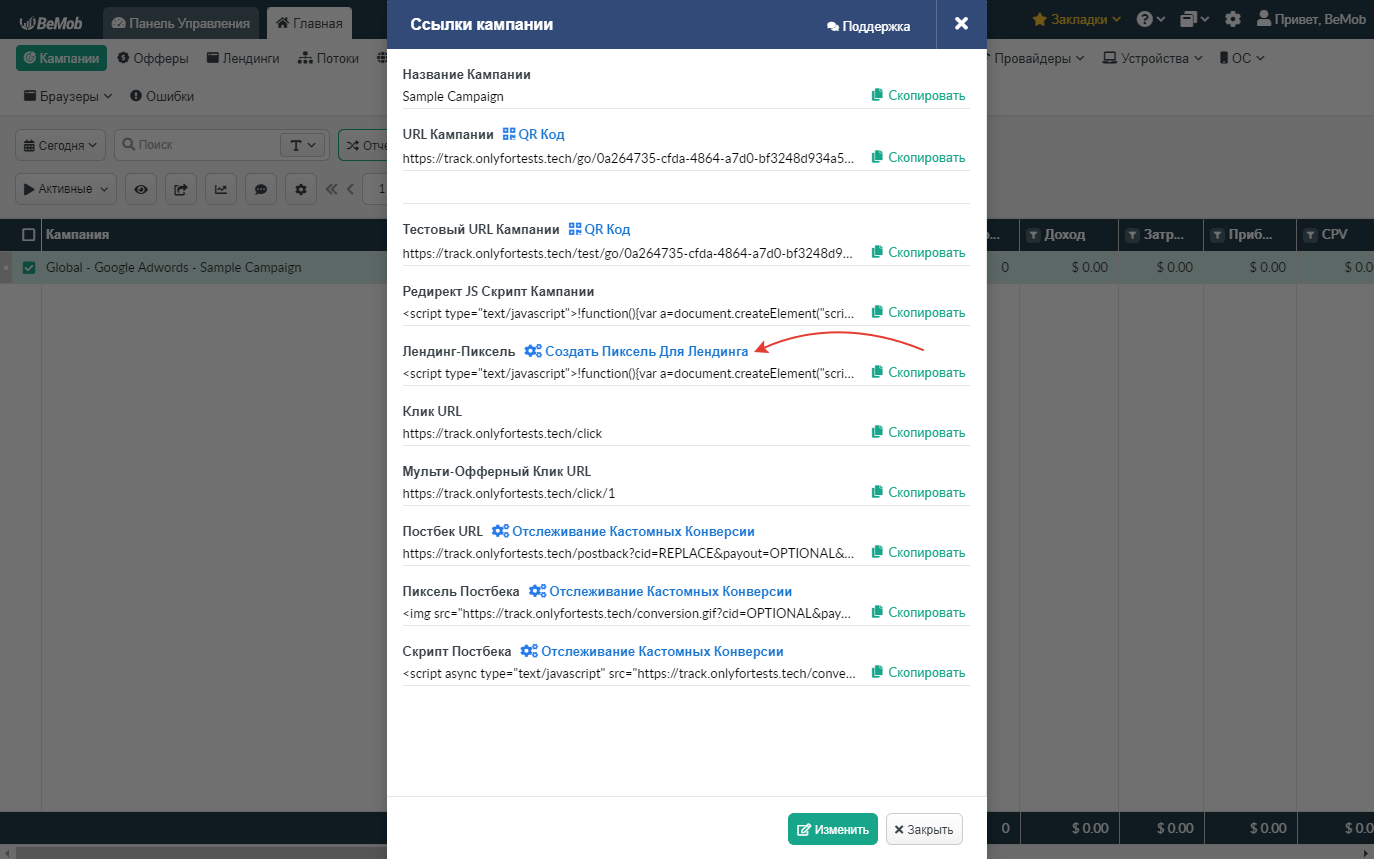Click the BeMob logo

click(51, 22)
